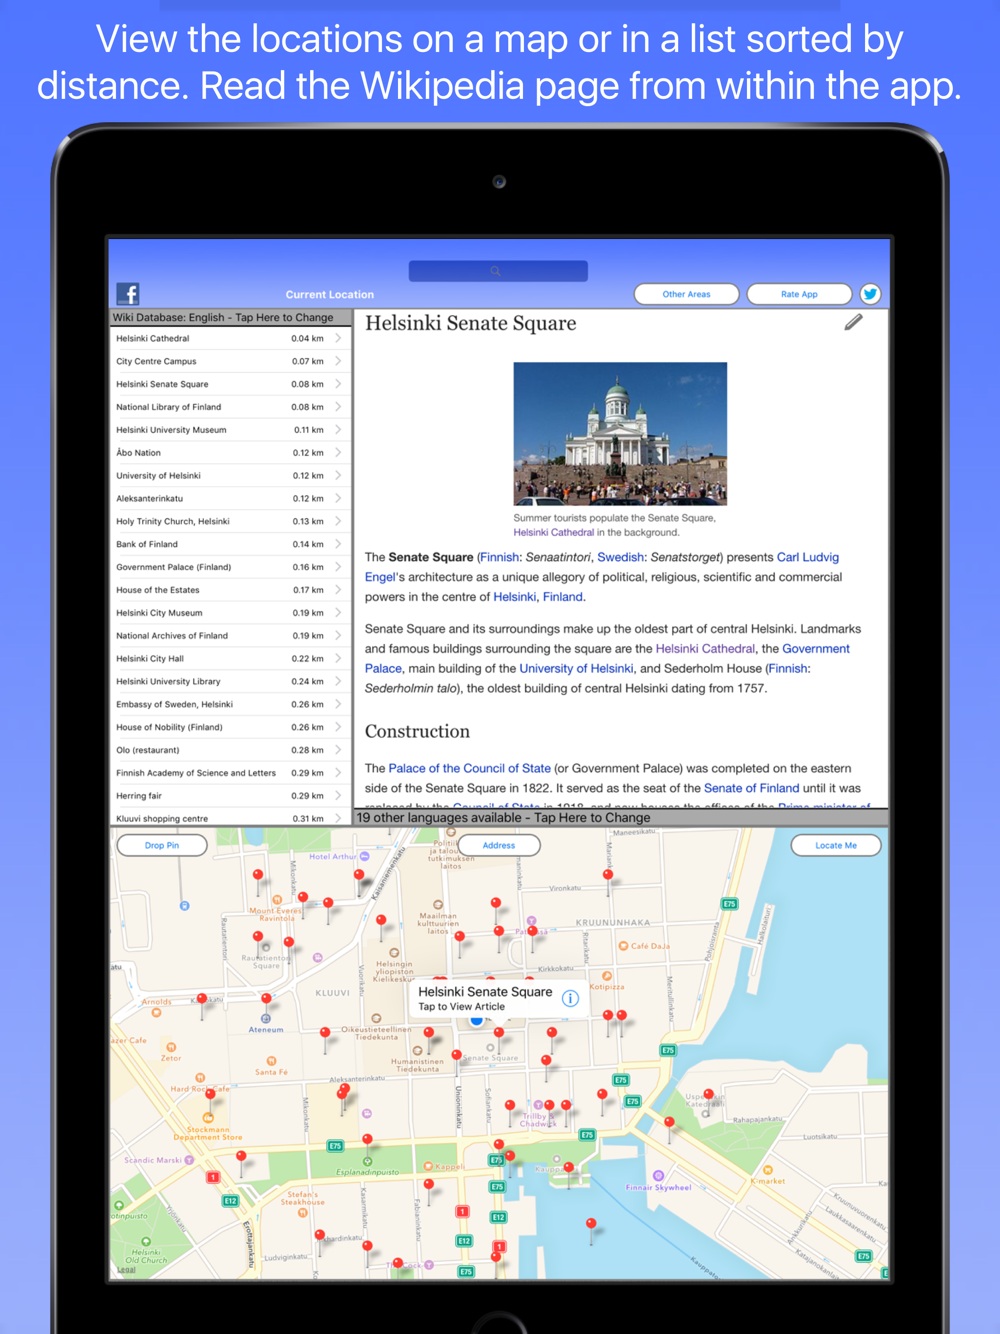This screenshot has width=1000, height=1334.
Task: Open the Senate of Finland link
Action: [751, 788]
